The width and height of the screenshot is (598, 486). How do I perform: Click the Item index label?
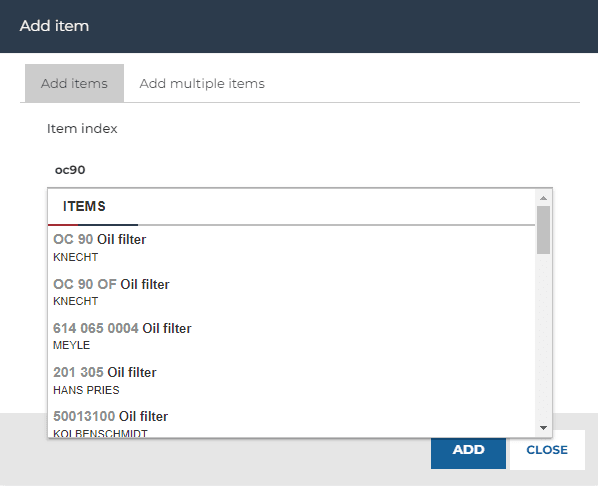pyautogui.click(x=82, y=129)
